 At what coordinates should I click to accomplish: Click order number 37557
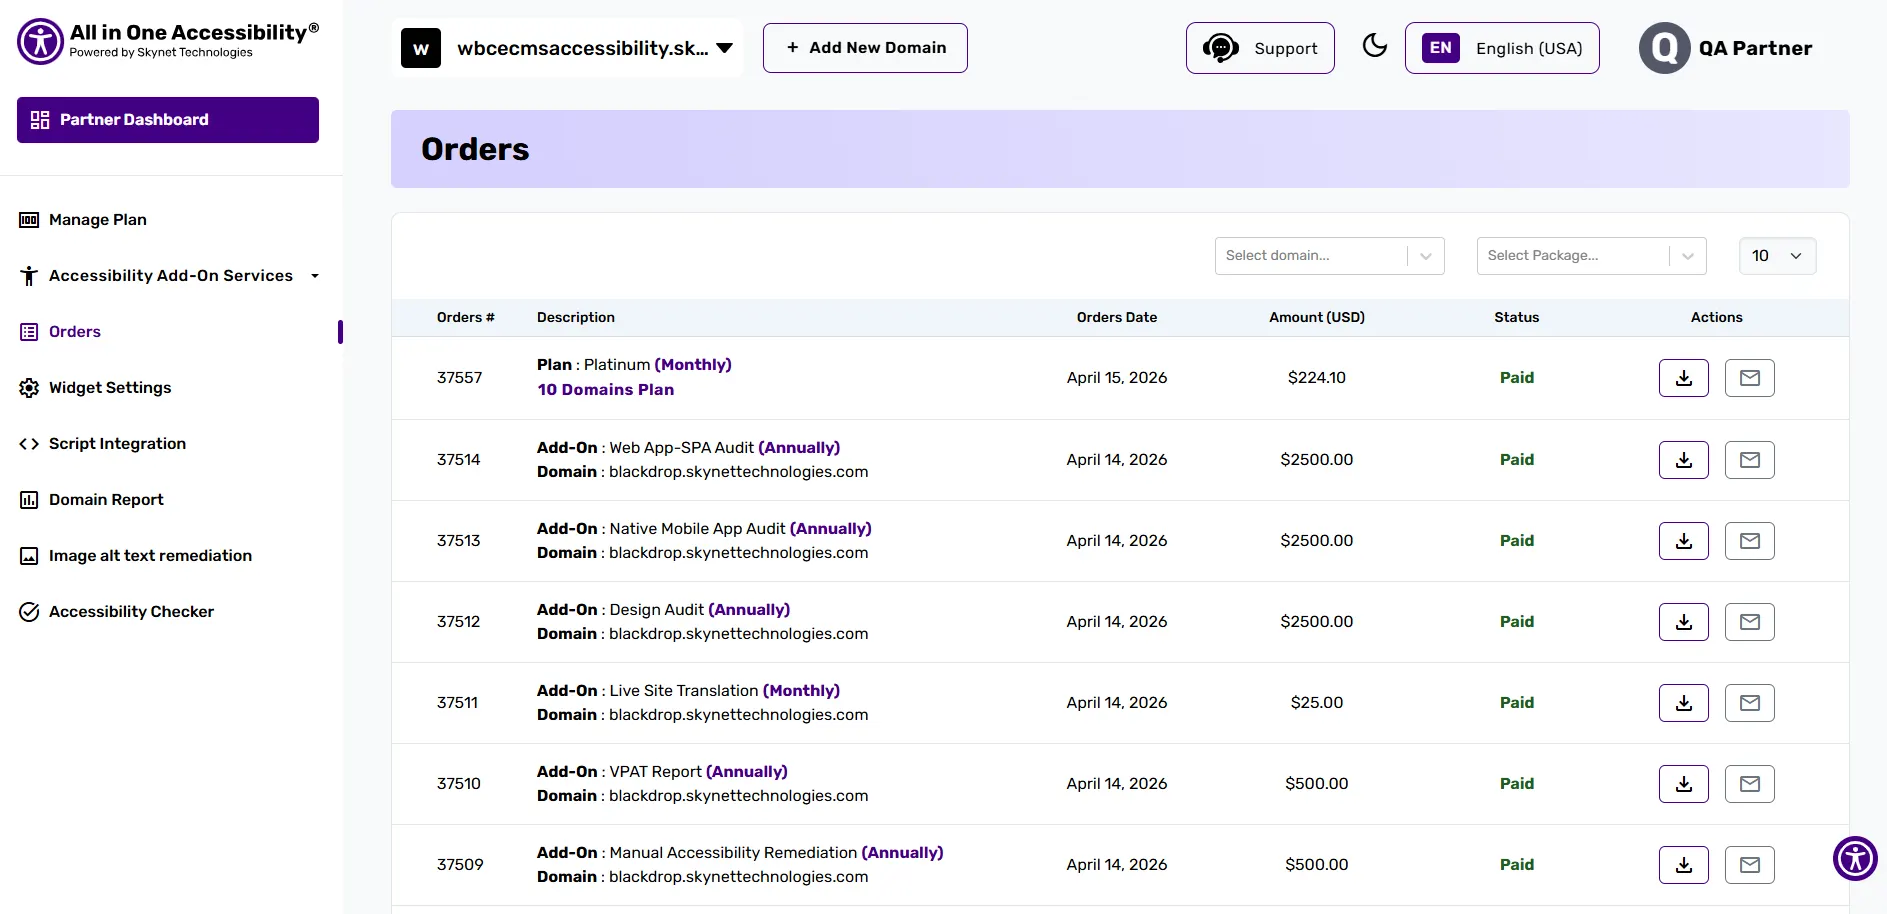coord(460,378)
